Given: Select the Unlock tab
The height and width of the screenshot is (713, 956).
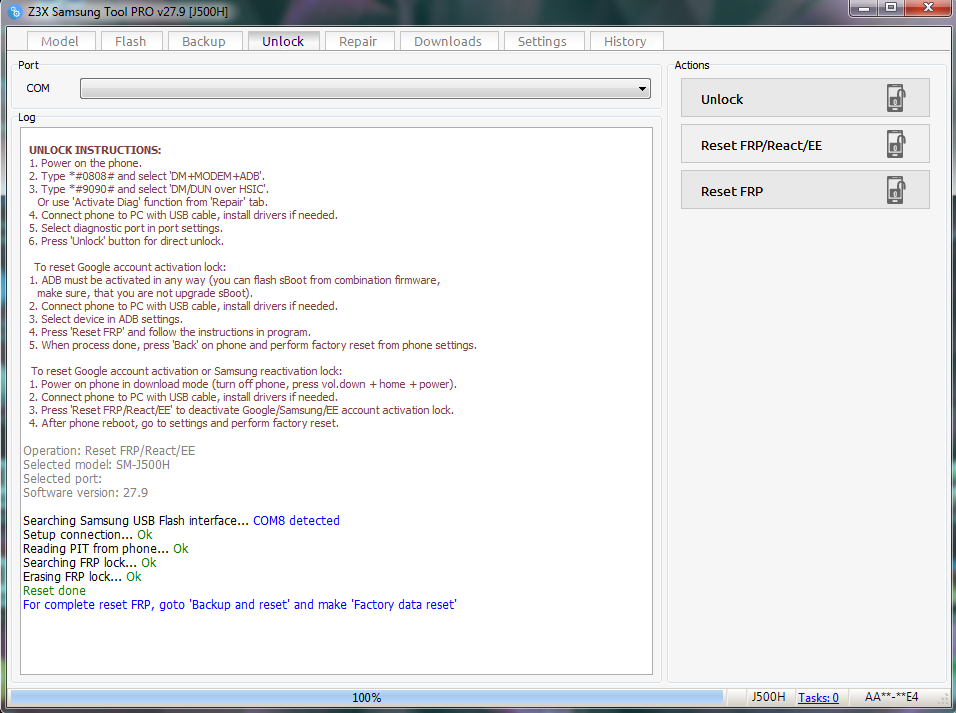Looking at the screenshot, I should point(283,41).
